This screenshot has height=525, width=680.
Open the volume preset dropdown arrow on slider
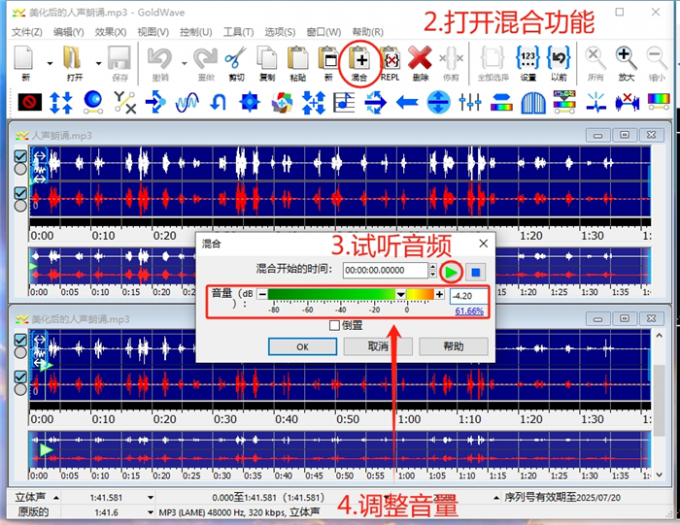click(x=401, y=294)
